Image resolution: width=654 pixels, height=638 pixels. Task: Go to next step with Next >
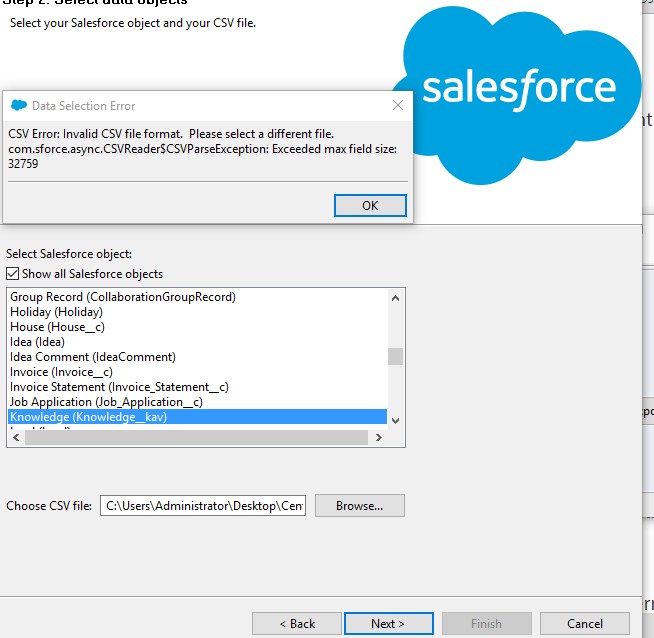pyautogui.click(x=388, y=623)
